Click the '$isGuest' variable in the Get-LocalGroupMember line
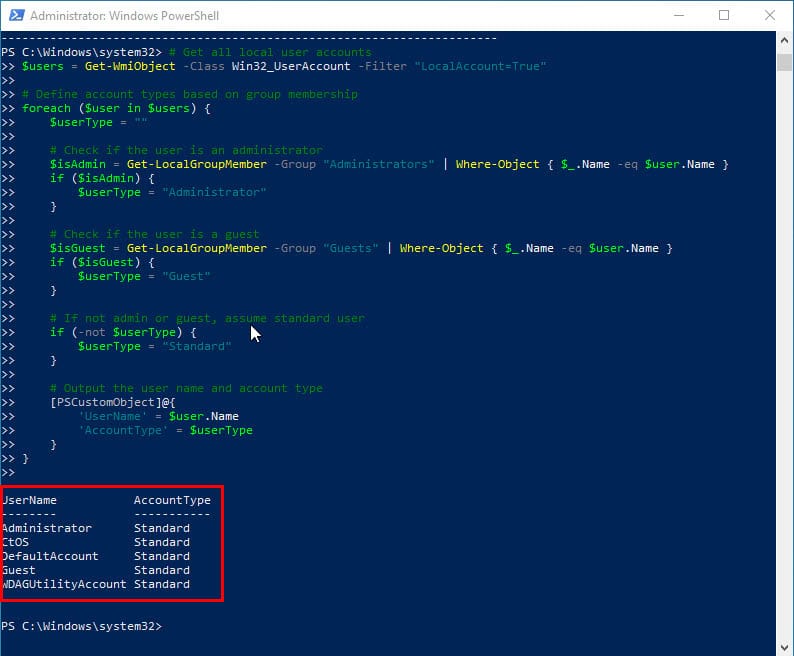 [x=78, y=248]
